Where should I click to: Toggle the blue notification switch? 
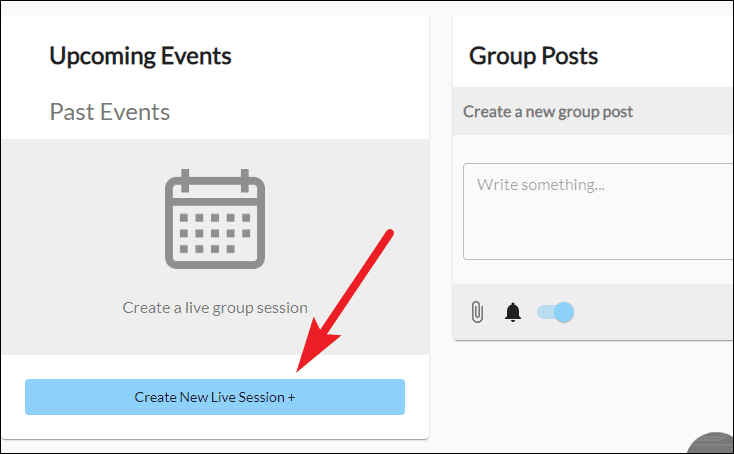tap(555, 312)
